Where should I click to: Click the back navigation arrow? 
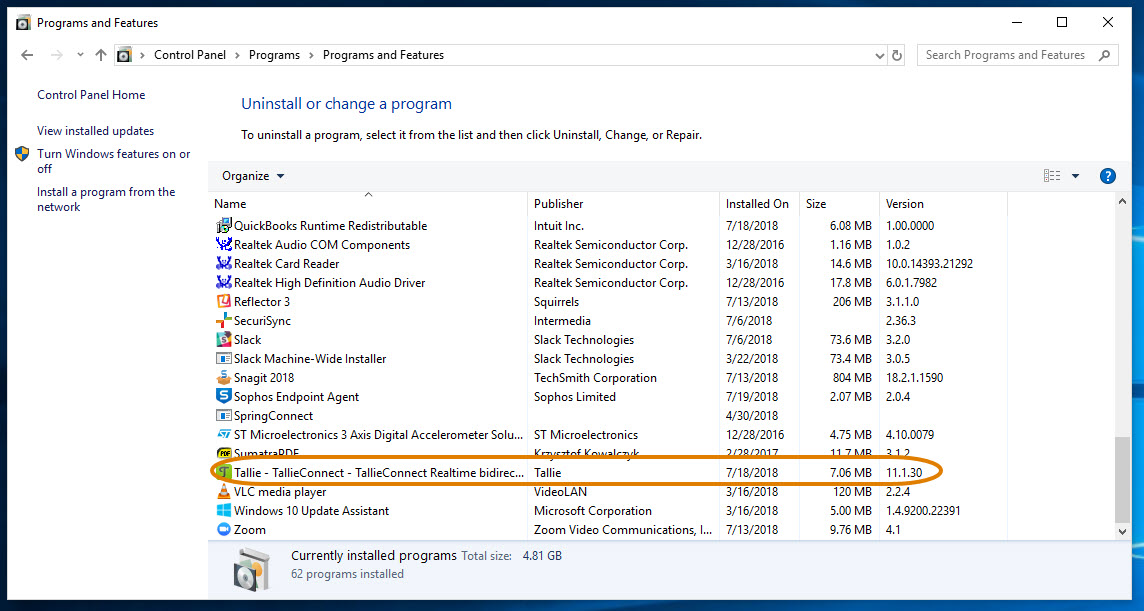pos(27,55)
